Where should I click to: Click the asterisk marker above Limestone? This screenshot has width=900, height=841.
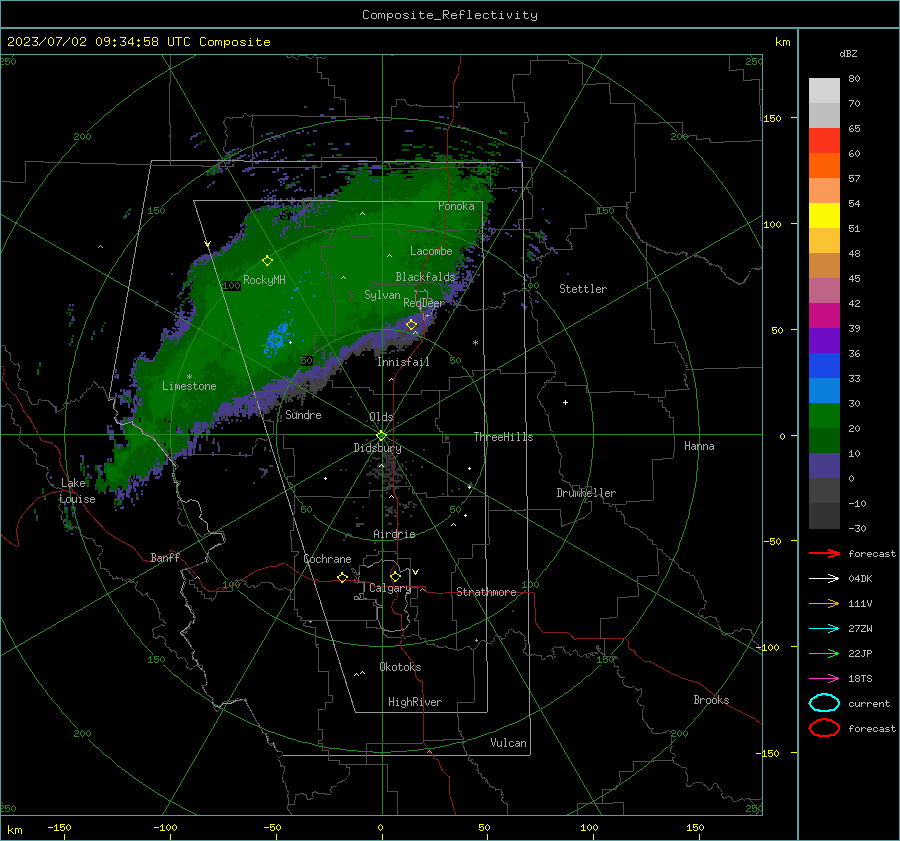(189, 377)
